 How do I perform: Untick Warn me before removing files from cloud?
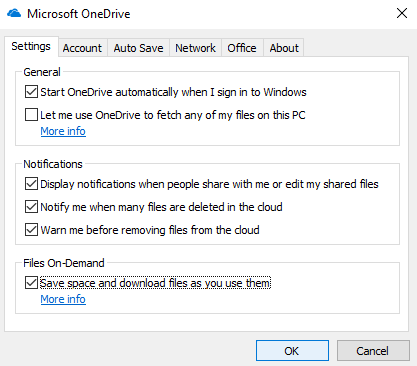click(x=31, y=230)
